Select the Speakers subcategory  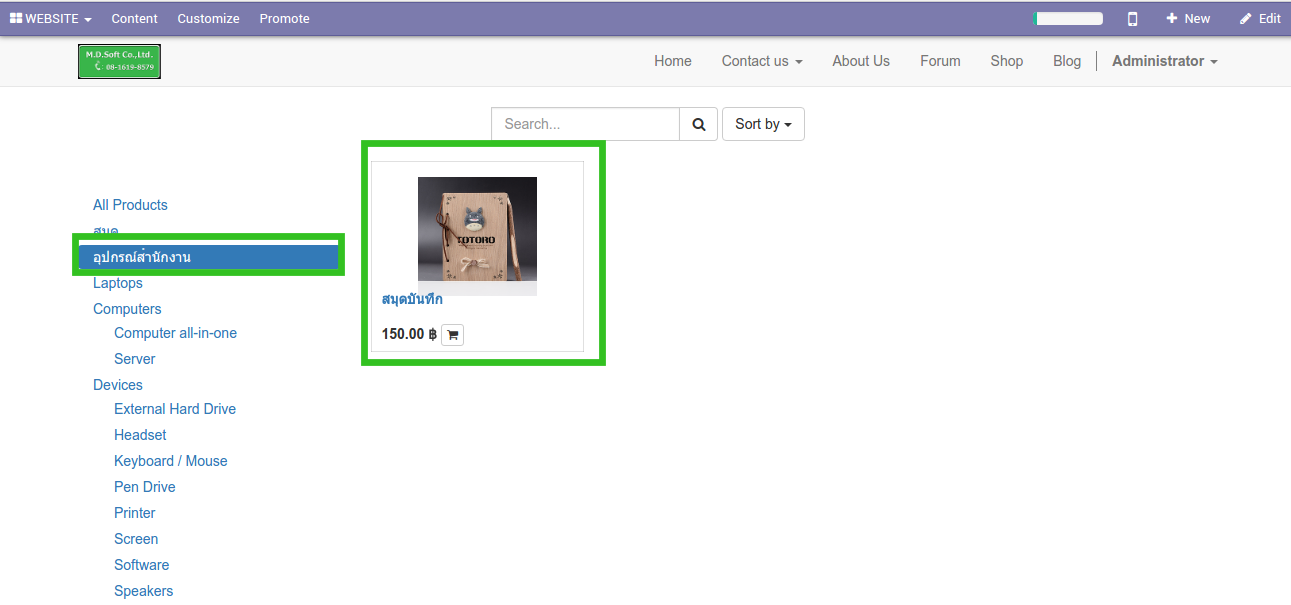144,591
